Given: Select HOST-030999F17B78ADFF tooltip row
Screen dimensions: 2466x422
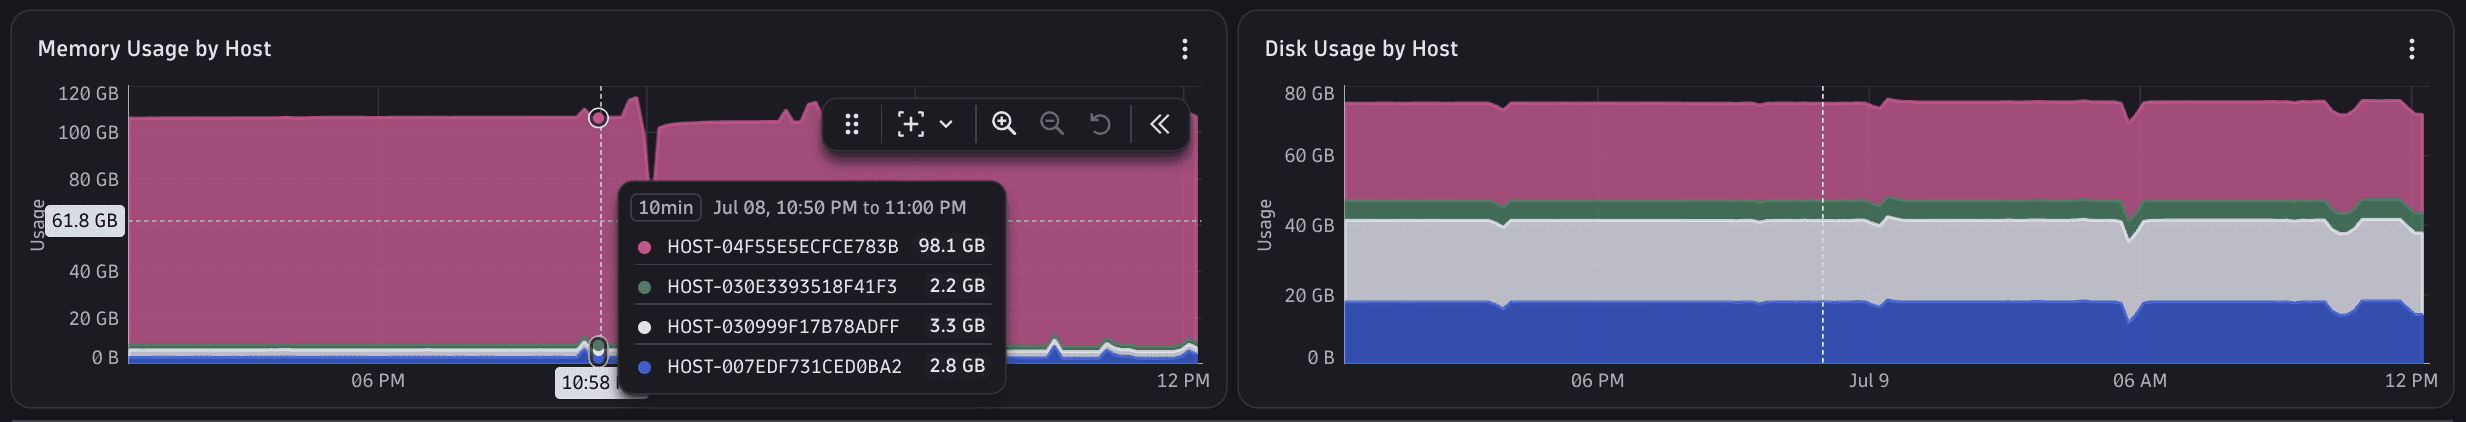Looking at the screenshot, I should click(811, 326).
